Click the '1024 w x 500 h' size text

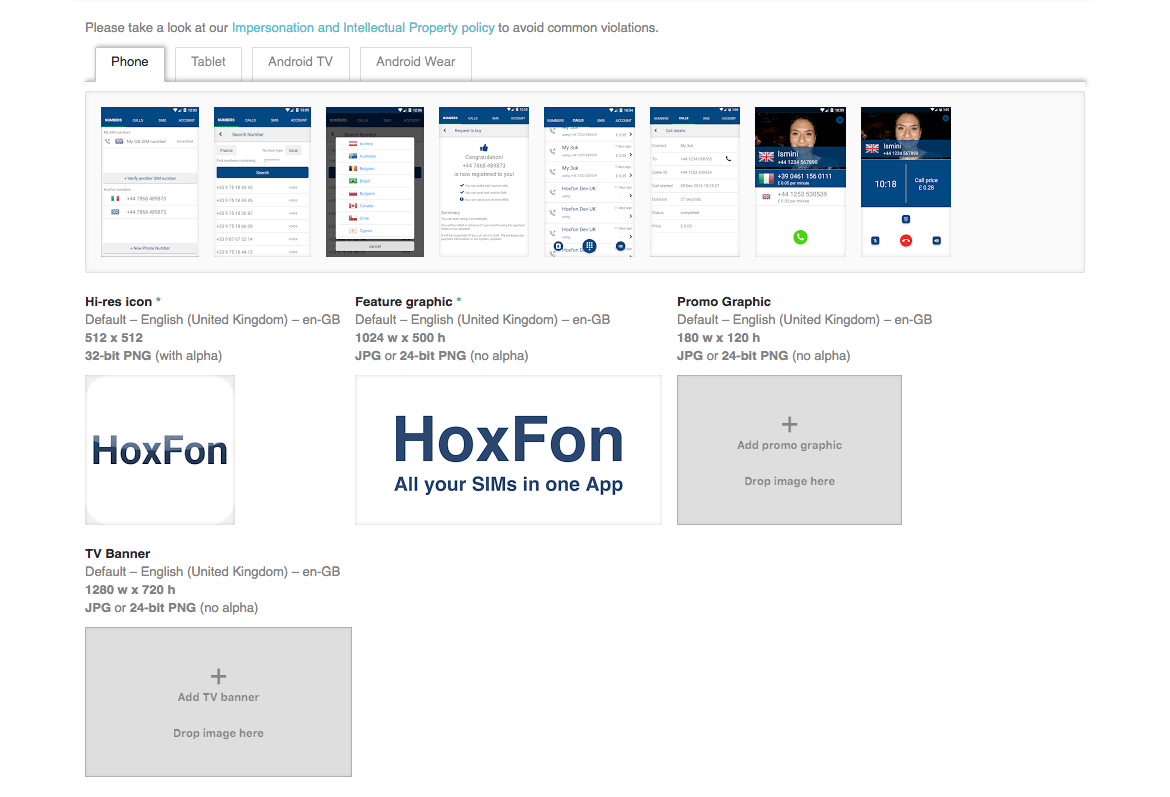tap(400, 337)
